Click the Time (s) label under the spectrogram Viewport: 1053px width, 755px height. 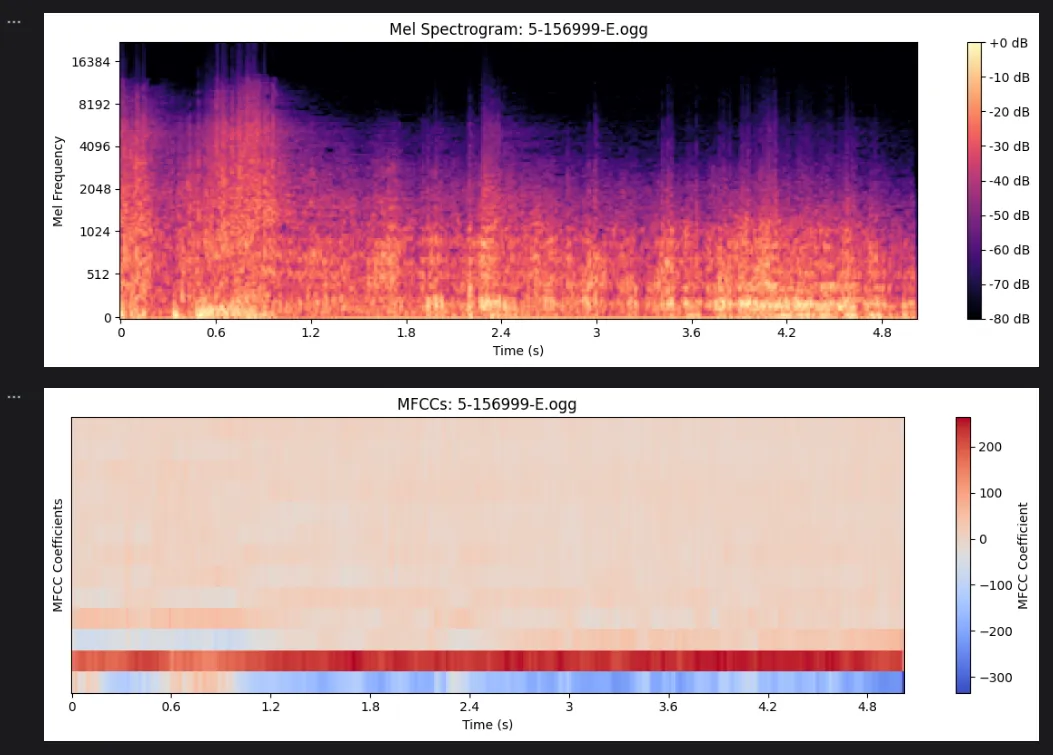click(518, 351)
